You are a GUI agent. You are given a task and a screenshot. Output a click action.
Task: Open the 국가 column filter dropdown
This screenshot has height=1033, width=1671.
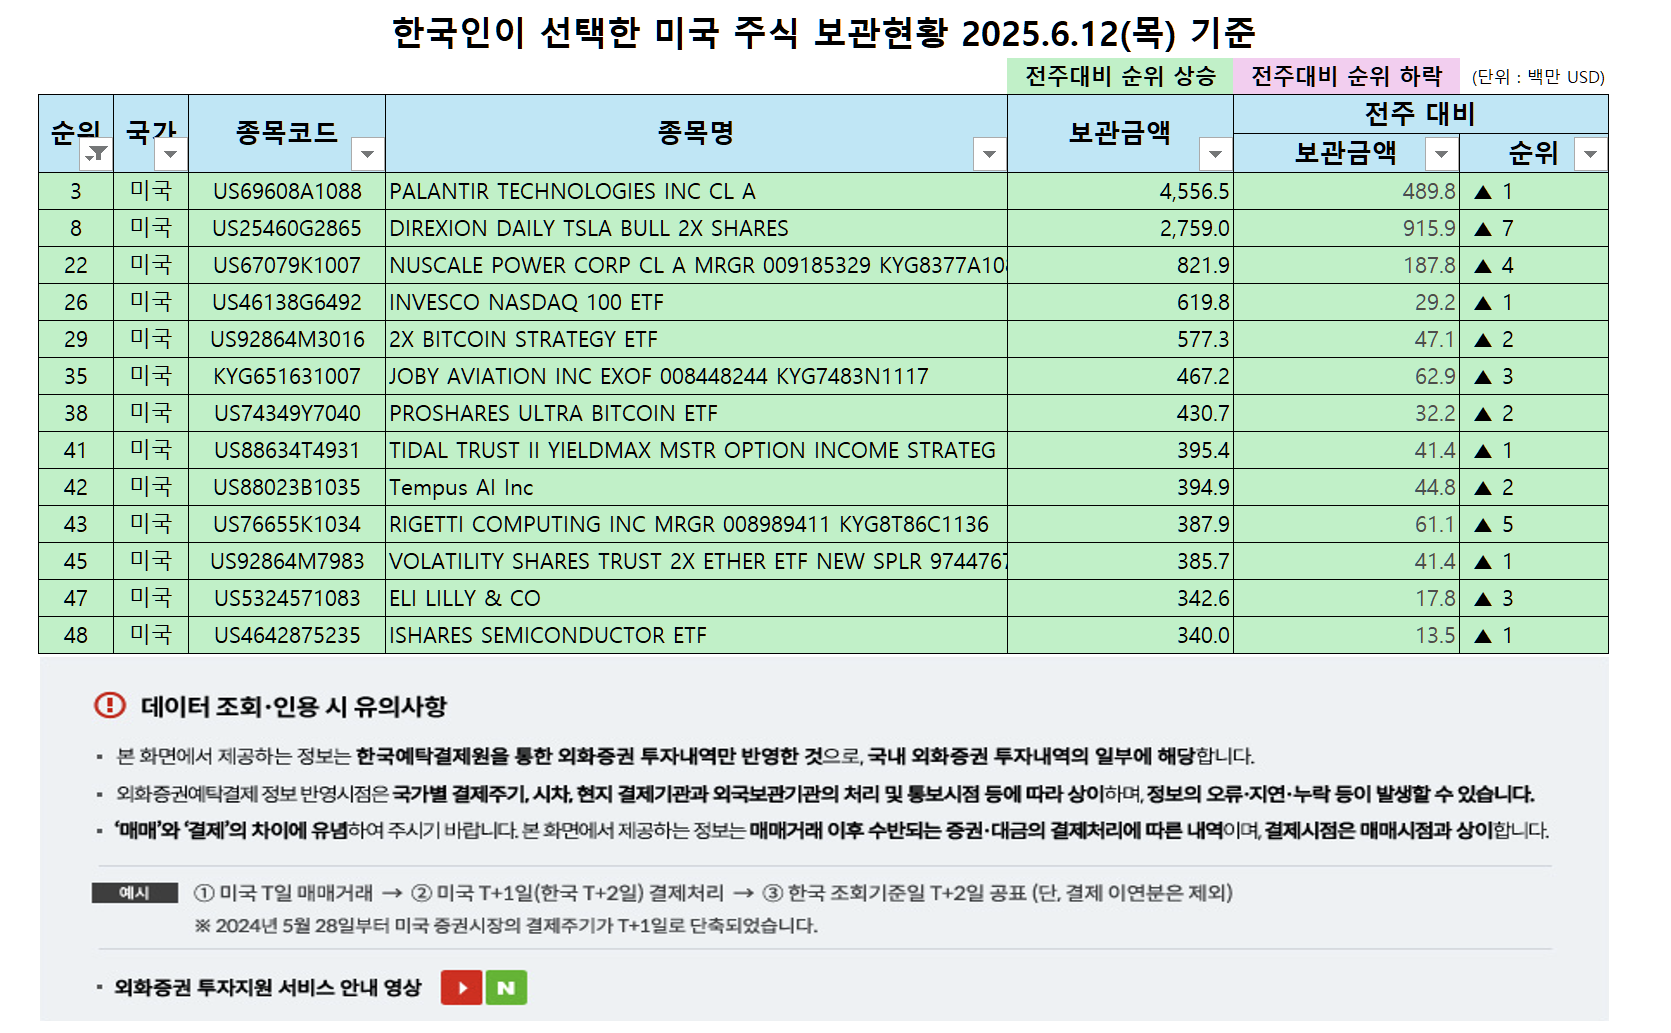[x=171, y=155]
